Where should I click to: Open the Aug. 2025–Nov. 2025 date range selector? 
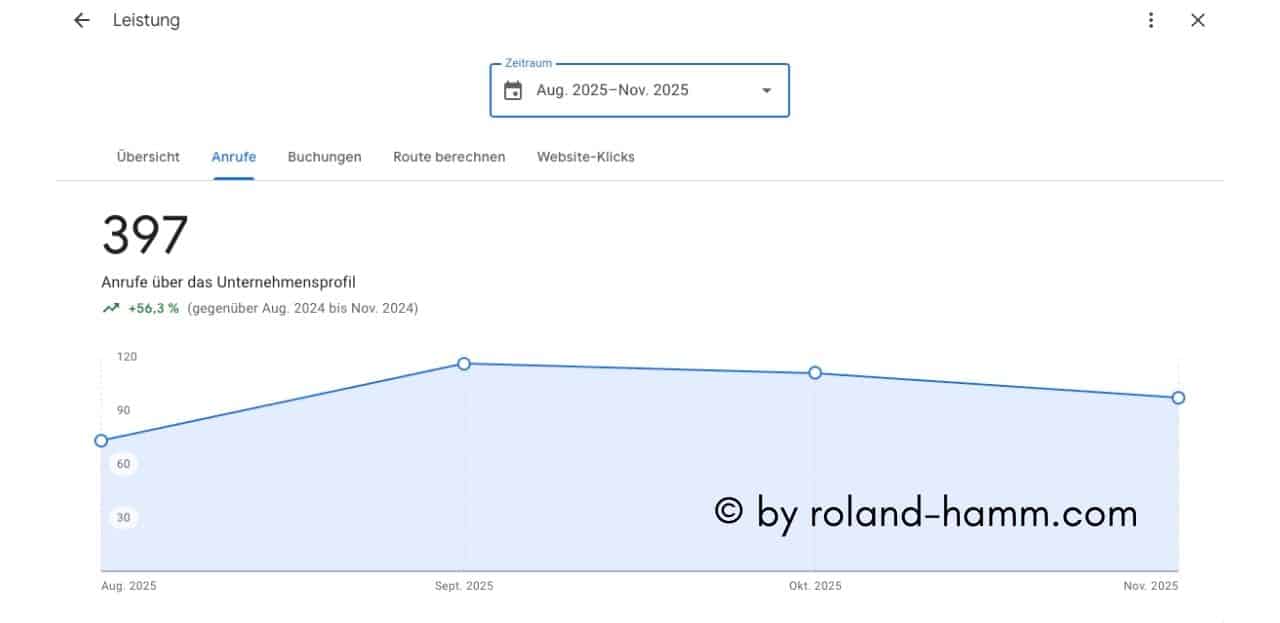pyautogui.click(x=612, y=91)
